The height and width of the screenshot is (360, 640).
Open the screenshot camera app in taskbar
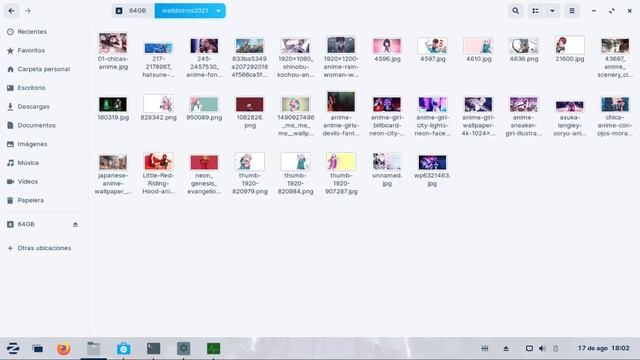124,349
